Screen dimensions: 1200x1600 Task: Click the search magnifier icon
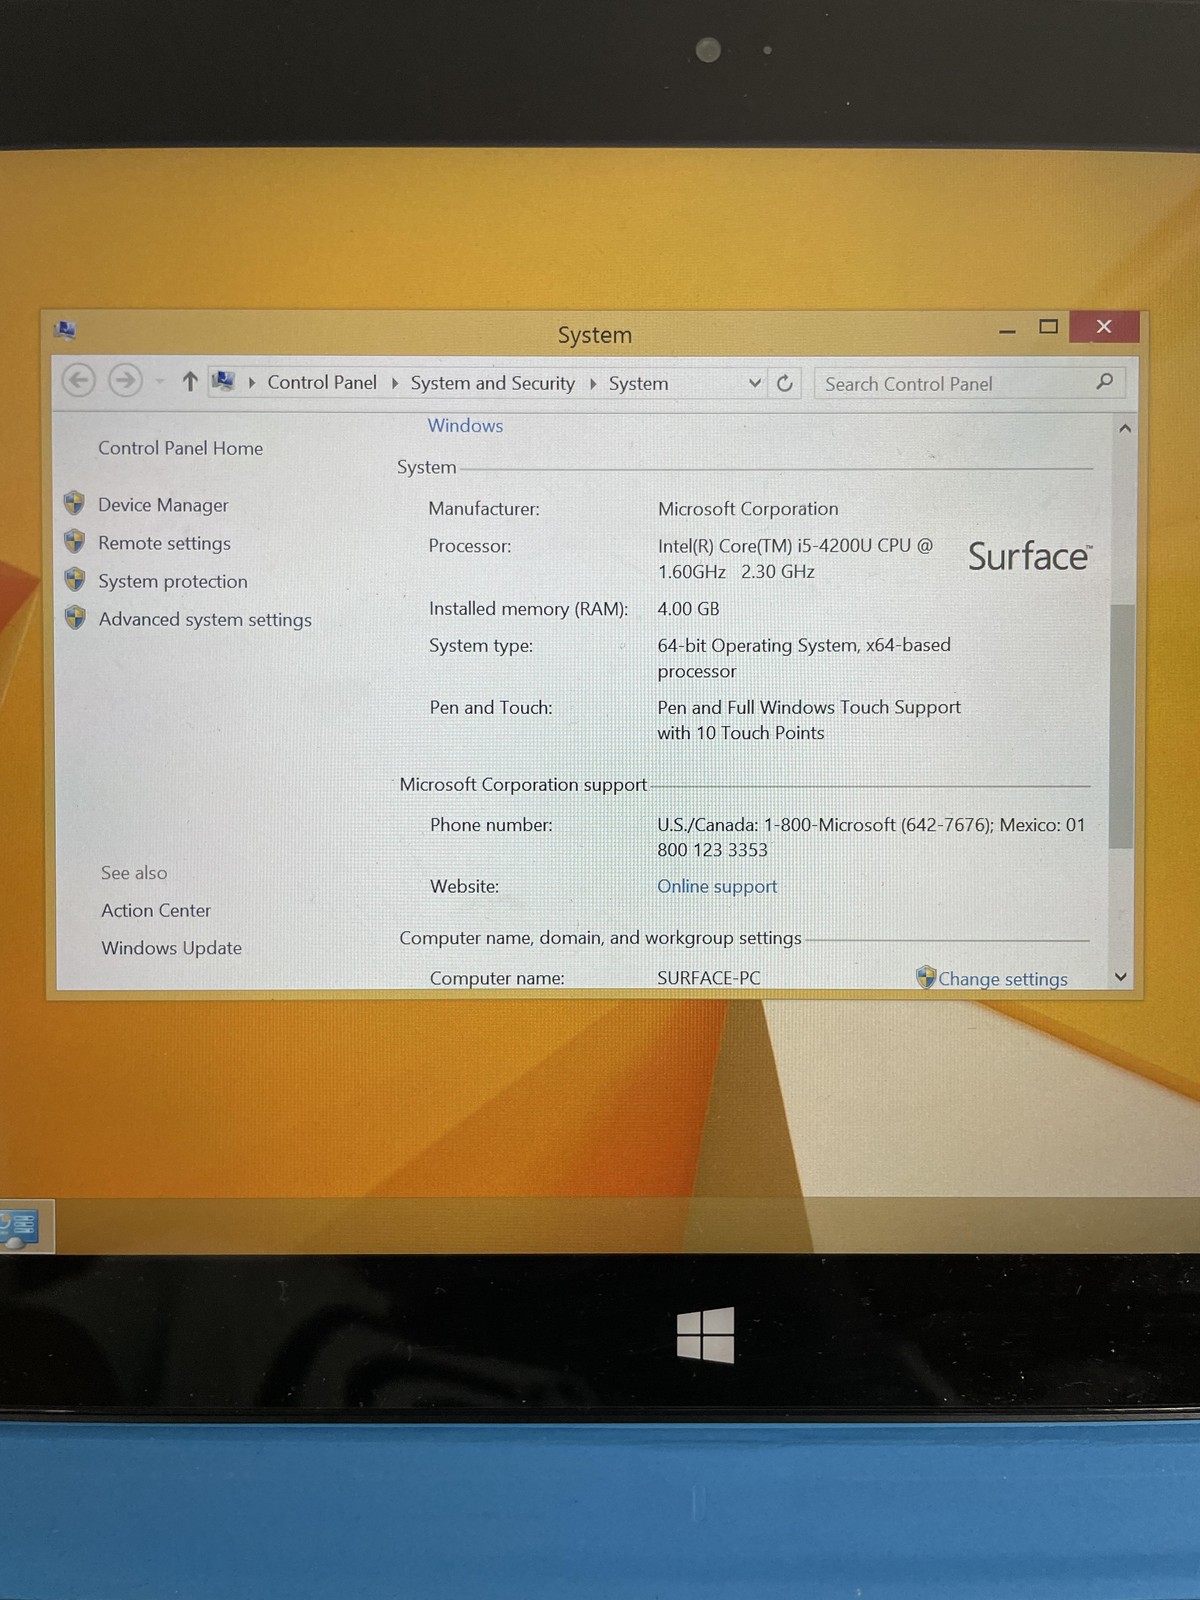1105,382
